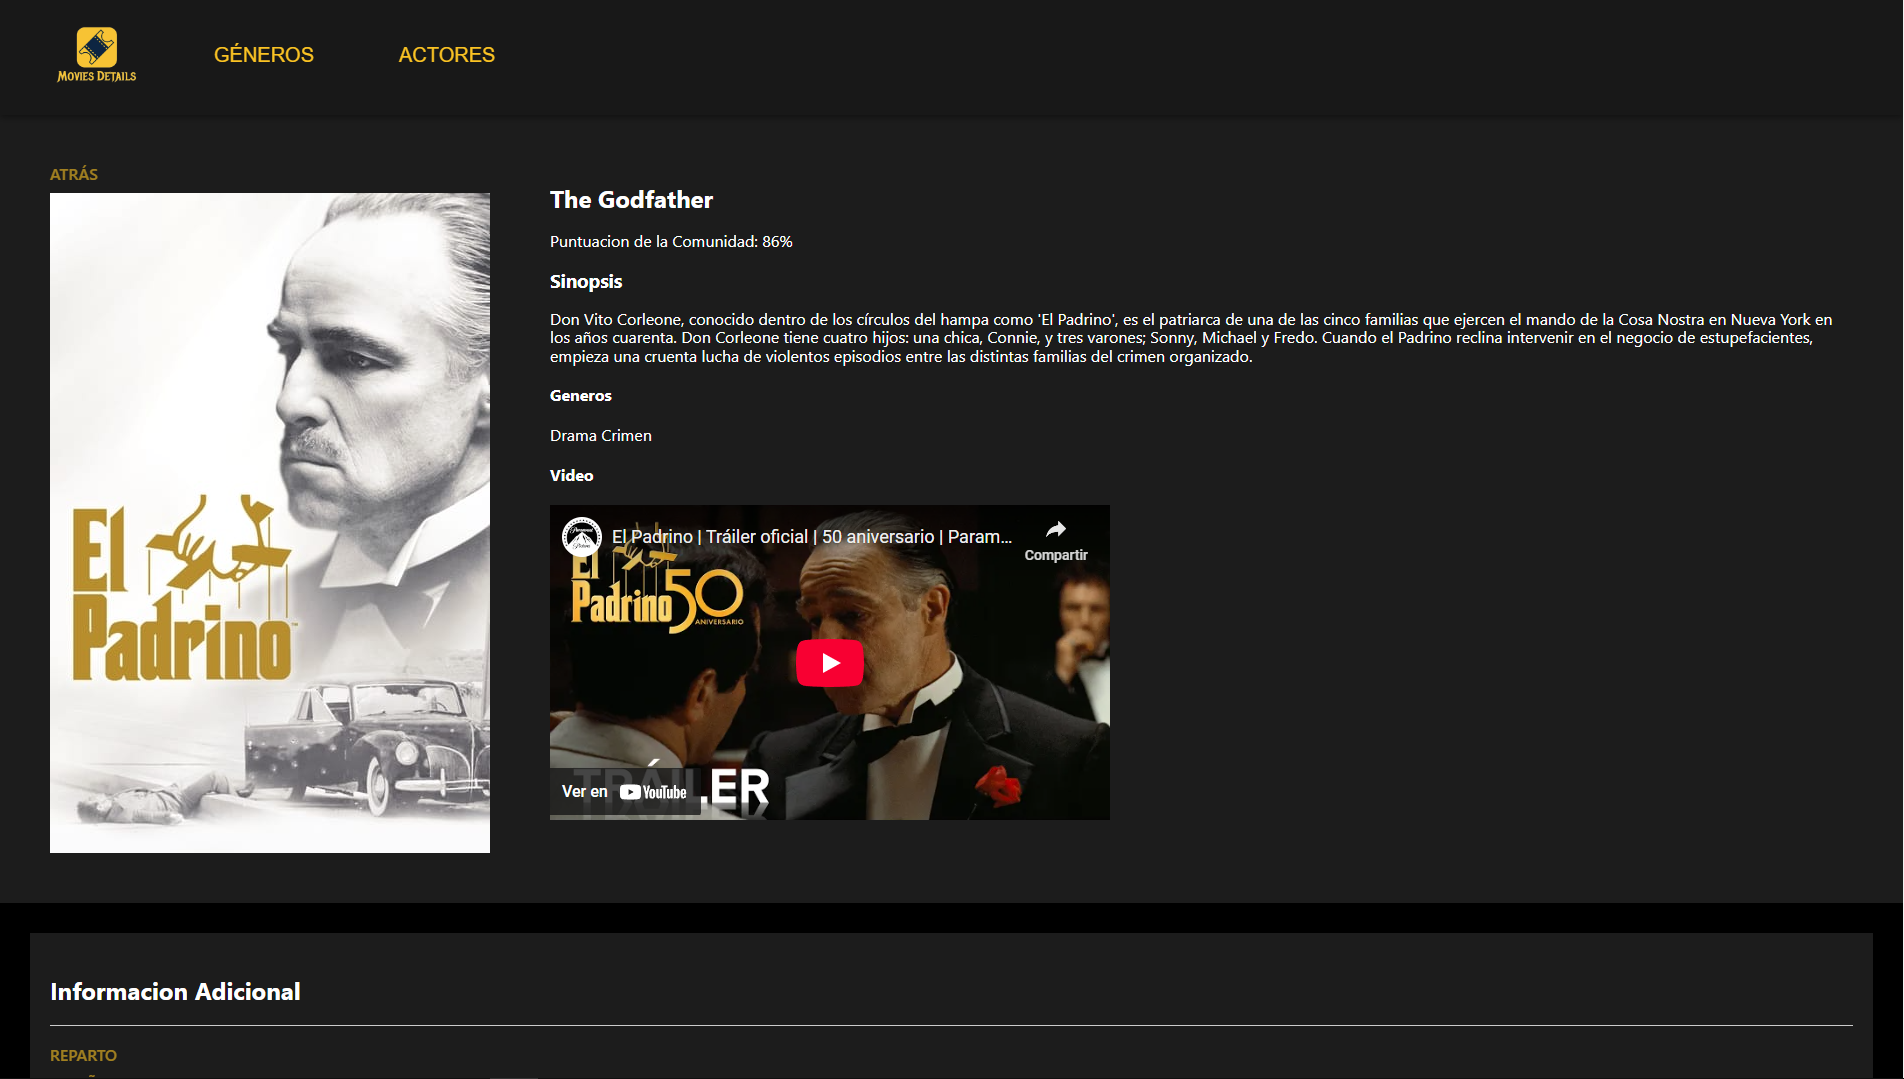Click the Compartir share arrow icon

(x=1055, y=530)
